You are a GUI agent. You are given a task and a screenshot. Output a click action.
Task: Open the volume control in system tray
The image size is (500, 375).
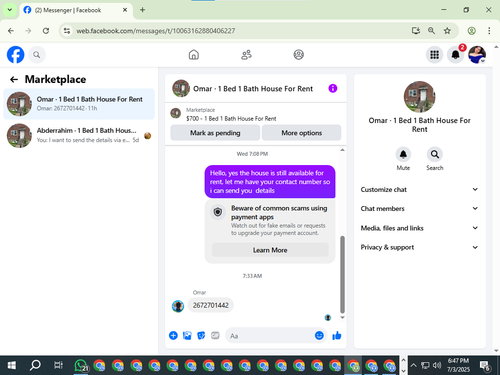(x=437, y=365)
